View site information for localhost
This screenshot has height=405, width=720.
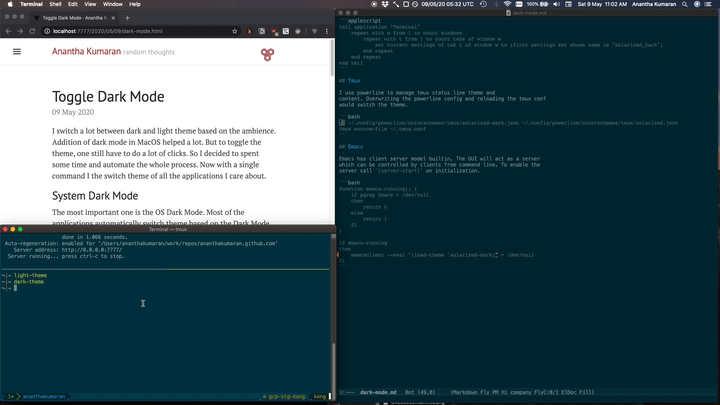point(47,31)
